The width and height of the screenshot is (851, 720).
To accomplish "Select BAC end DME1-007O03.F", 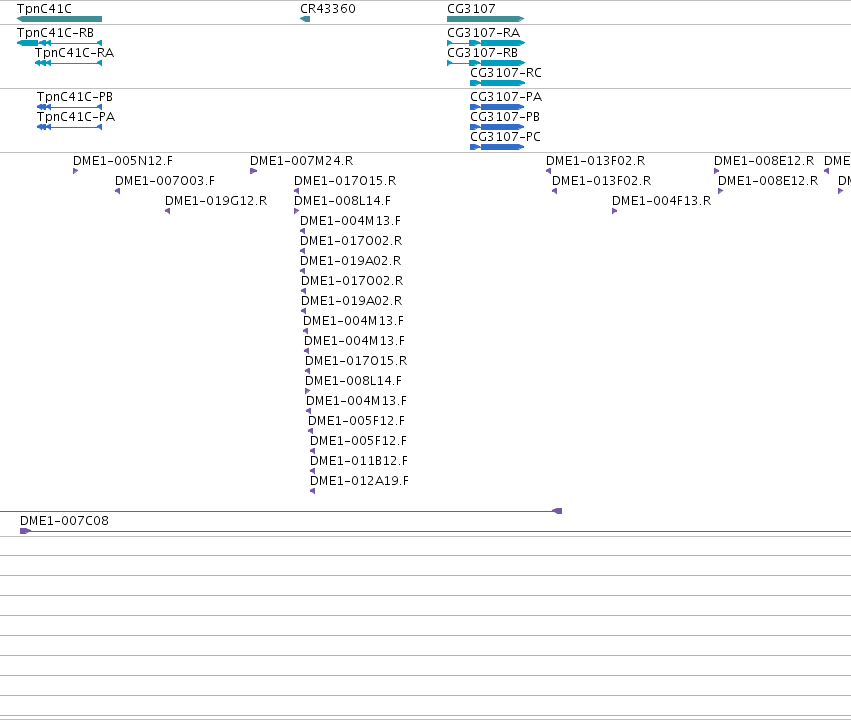I will pos(165,181).
